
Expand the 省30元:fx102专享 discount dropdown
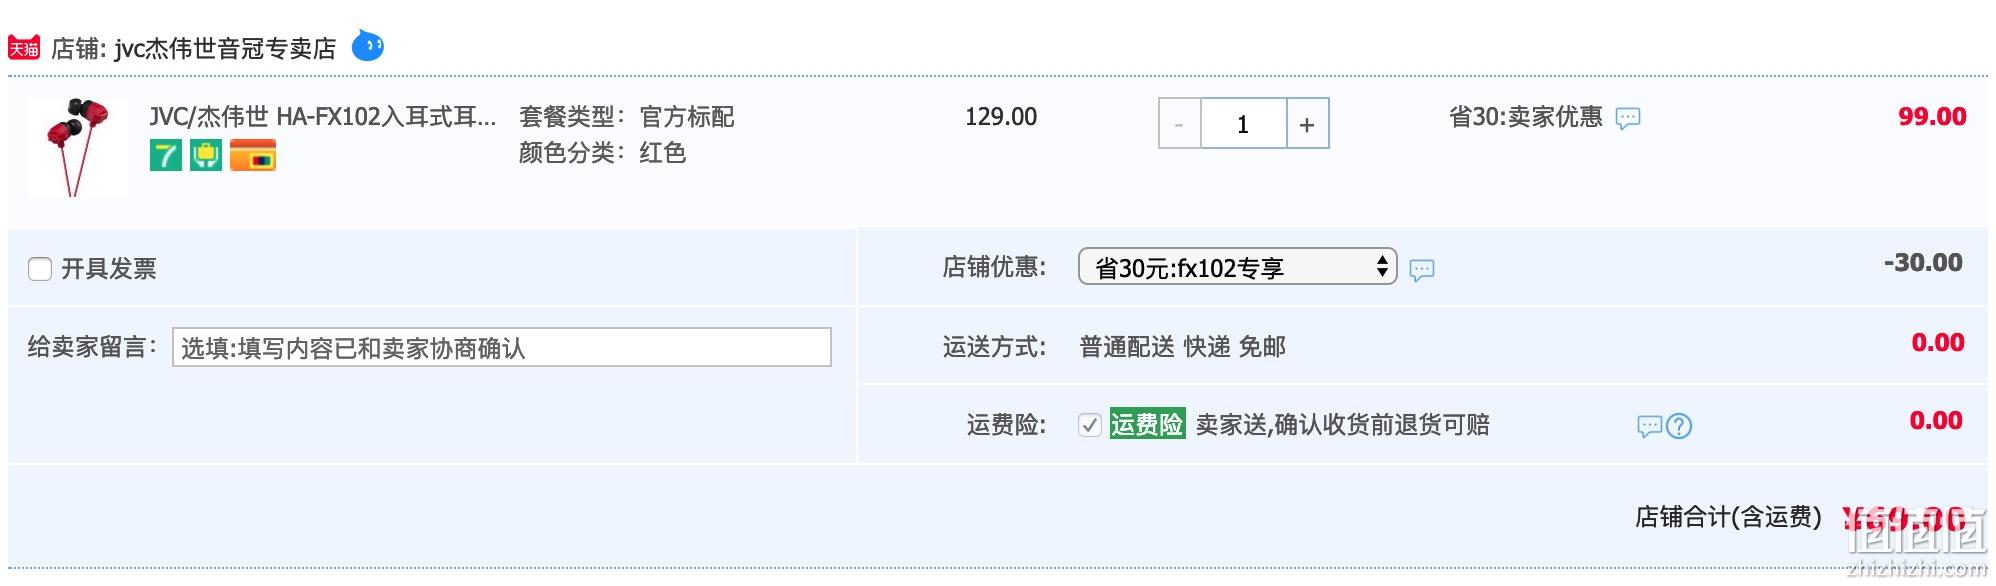point(1237,267)
